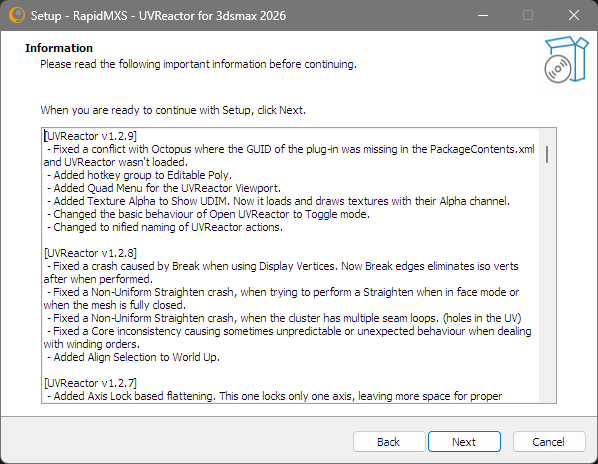Minimize the setup window
The image size is (598, 464).
[x=483, y=15]
